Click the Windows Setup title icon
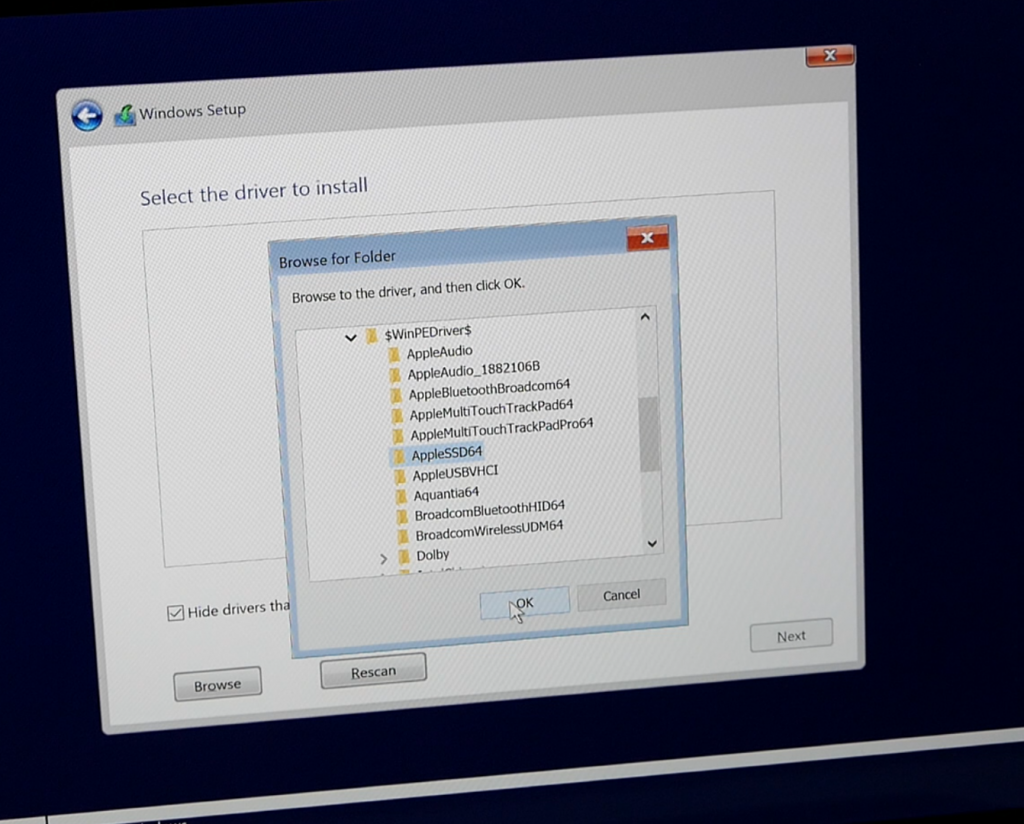 tap(125, 115)
